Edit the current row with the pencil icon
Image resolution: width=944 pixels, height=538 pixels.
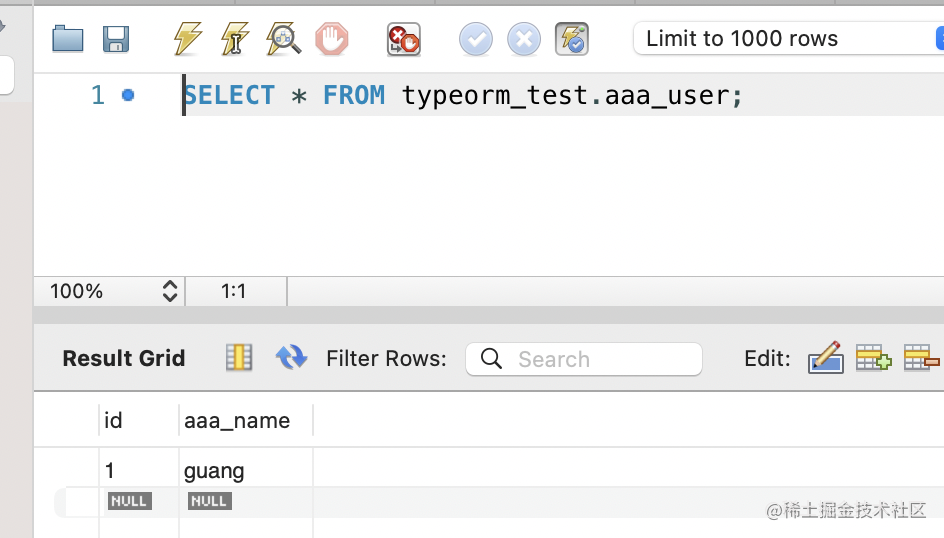[825, 358]
